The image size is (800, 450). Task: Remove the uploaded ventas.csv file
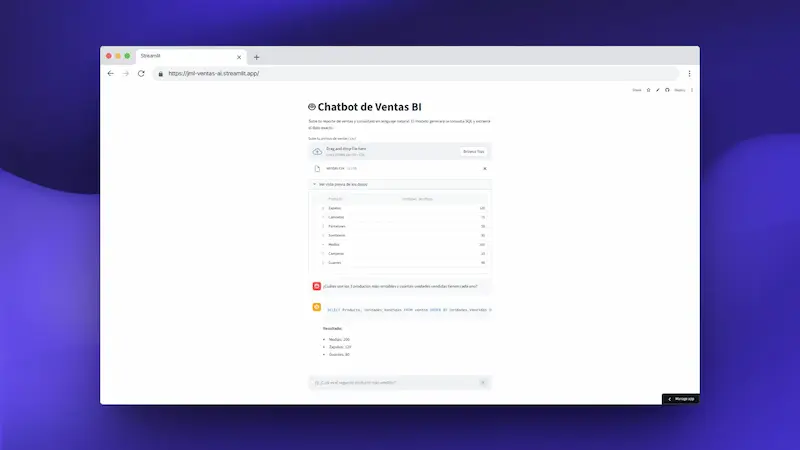click(x=485, y=168)
